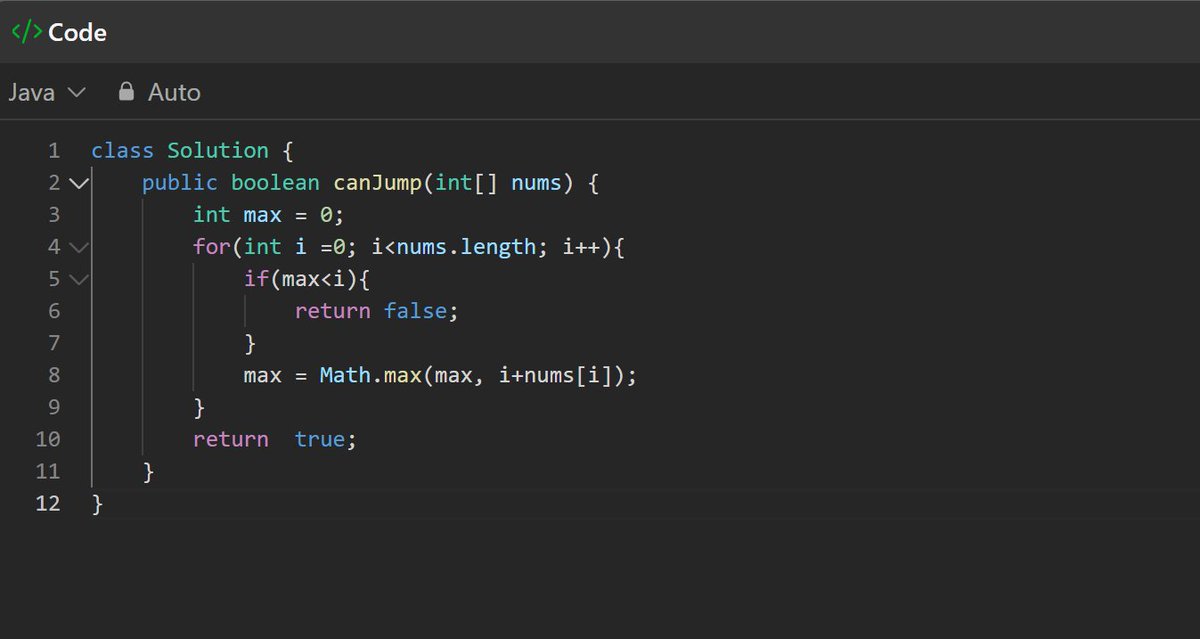Click 'Math.max(max, i+nums[i]);' call
This screenshot has width=1200, height=639.
pos(478,375)
